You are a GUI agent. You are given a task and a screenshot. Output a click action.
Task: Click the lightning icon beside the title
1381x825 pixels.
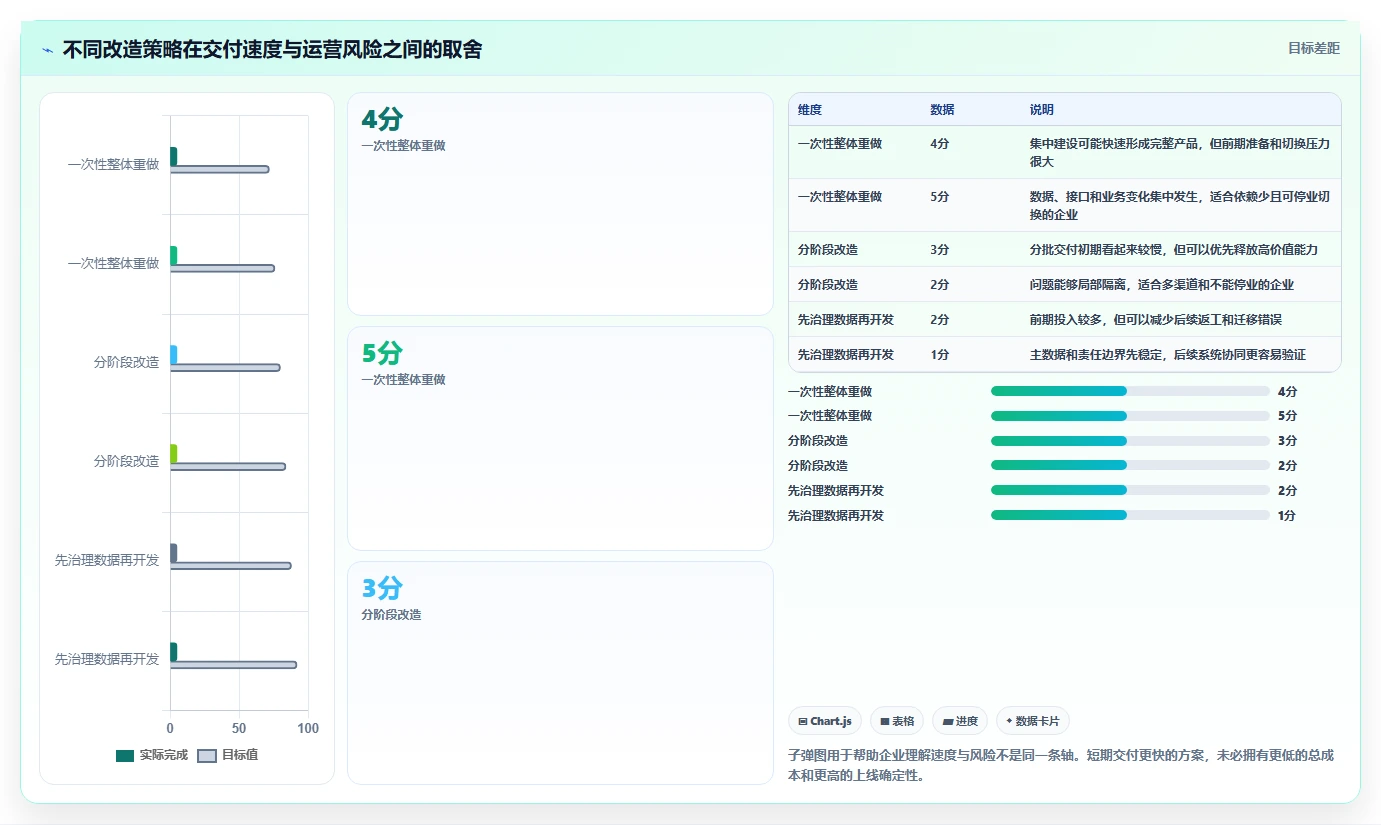[x=48, y=50]
